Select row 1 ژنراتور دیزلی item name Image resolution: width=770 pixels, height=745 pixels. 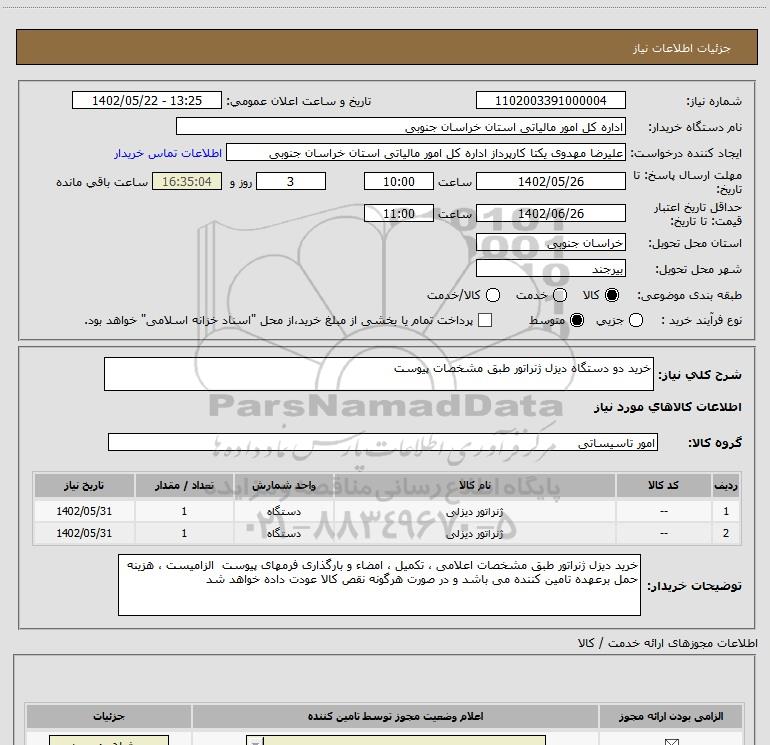[x=474, y=511]
